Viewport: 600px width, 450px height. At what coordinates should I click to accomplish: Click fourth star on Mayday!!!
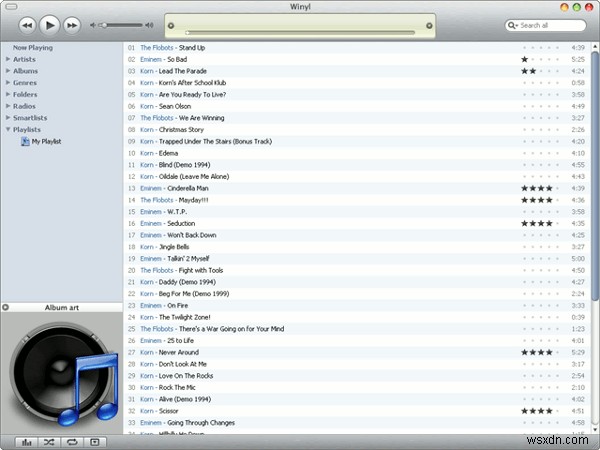pyautogui.click(x=549, y=200)
